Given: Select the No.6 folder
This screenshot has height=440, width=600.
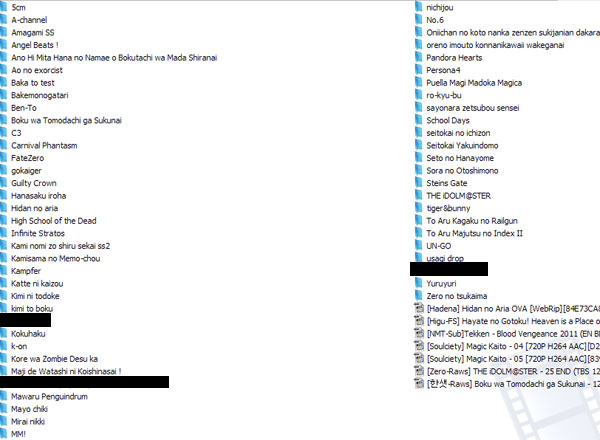Looking at the screenshot, I should [x=435, y=20].
